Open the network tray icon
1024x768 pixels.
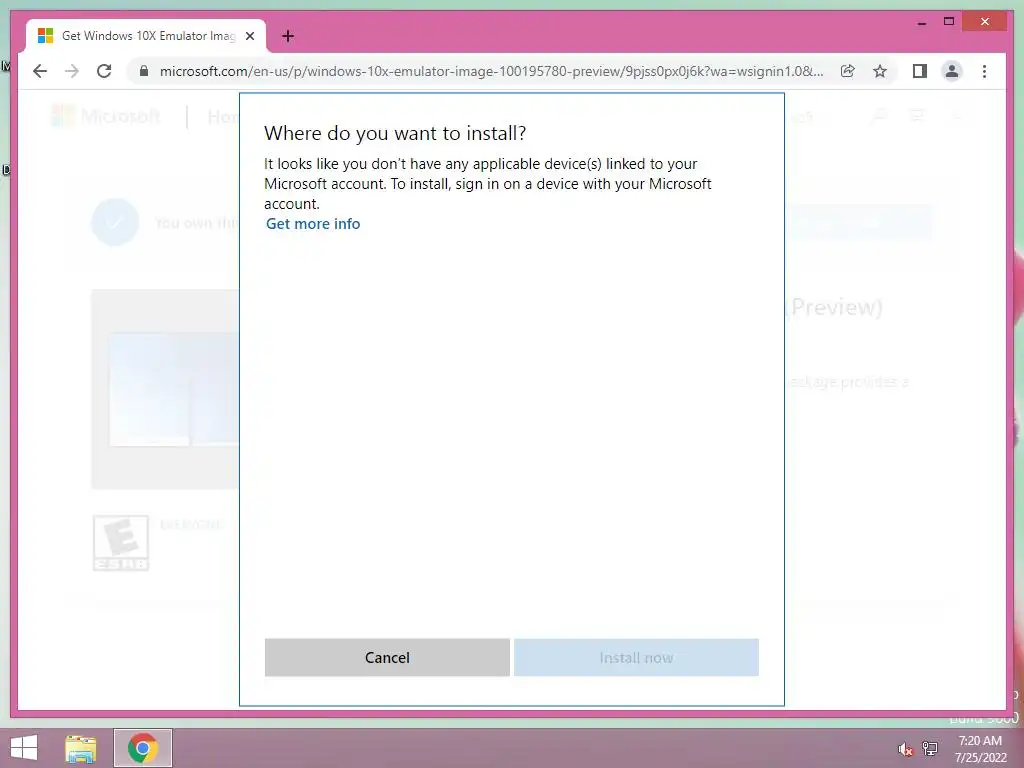click(x=930, y=748)
